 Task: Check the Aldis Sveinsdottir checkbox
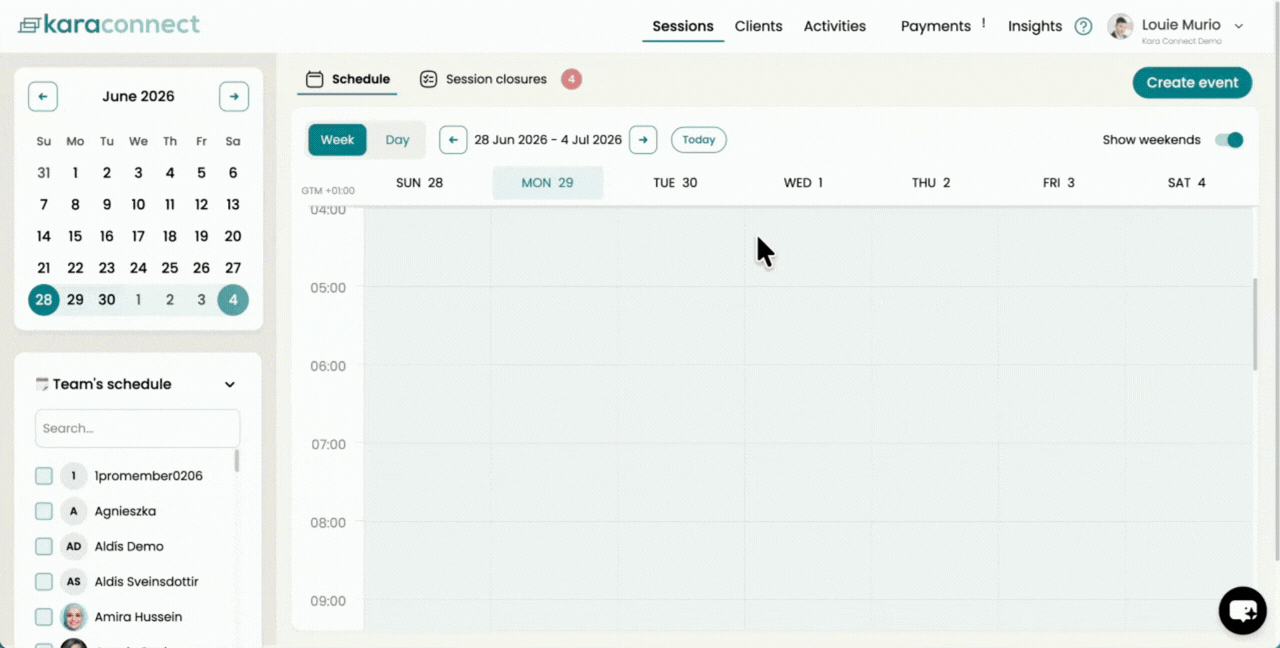(x=44, y=582)
